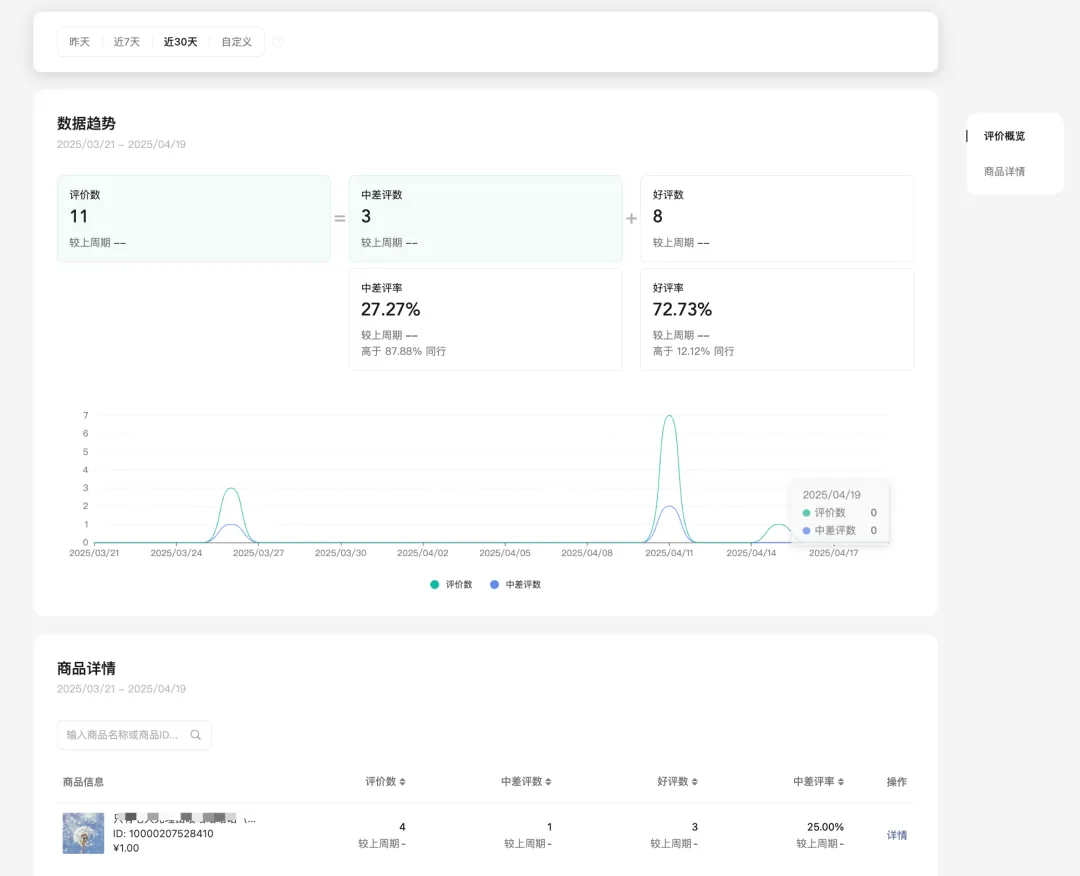Toggle the 评价数 chart legend item
1080x876 pixels.
click(x=451, y=585)
